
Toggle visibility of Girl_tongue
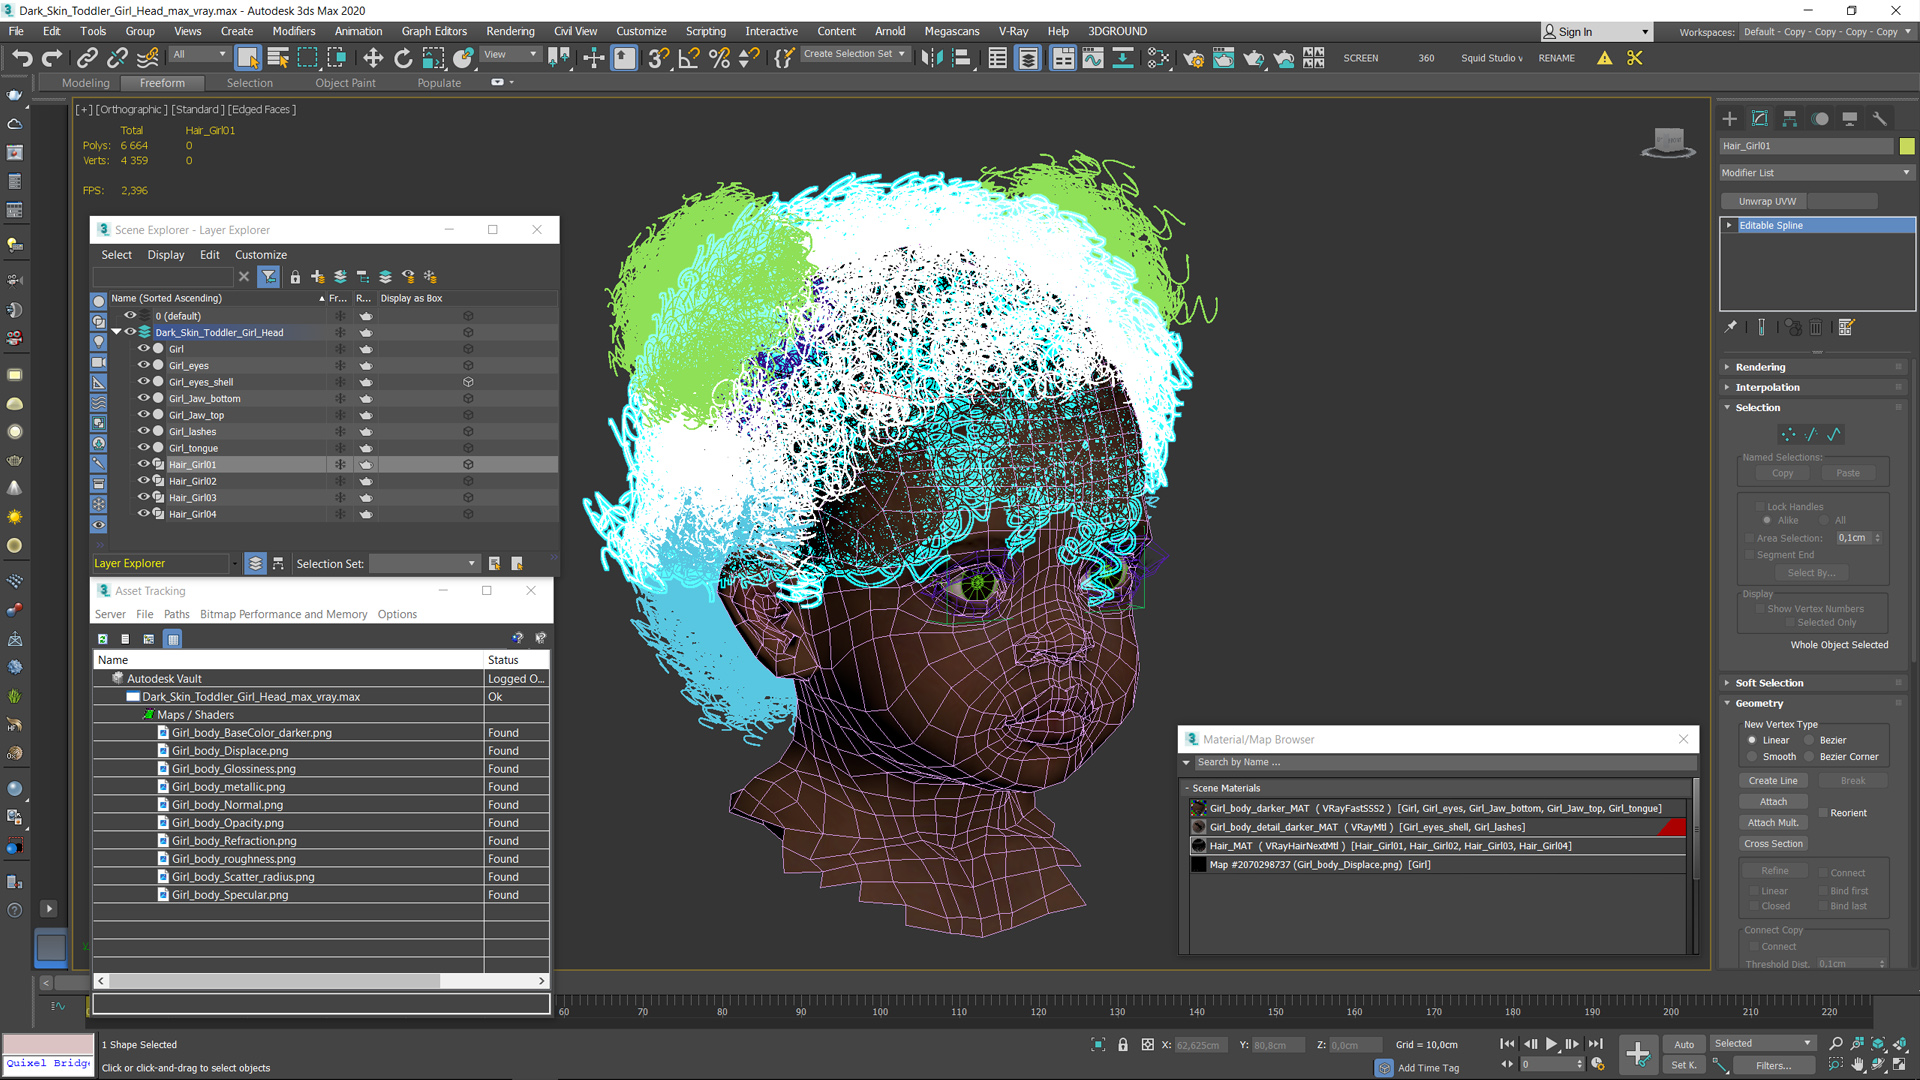[x=143, y=448]
